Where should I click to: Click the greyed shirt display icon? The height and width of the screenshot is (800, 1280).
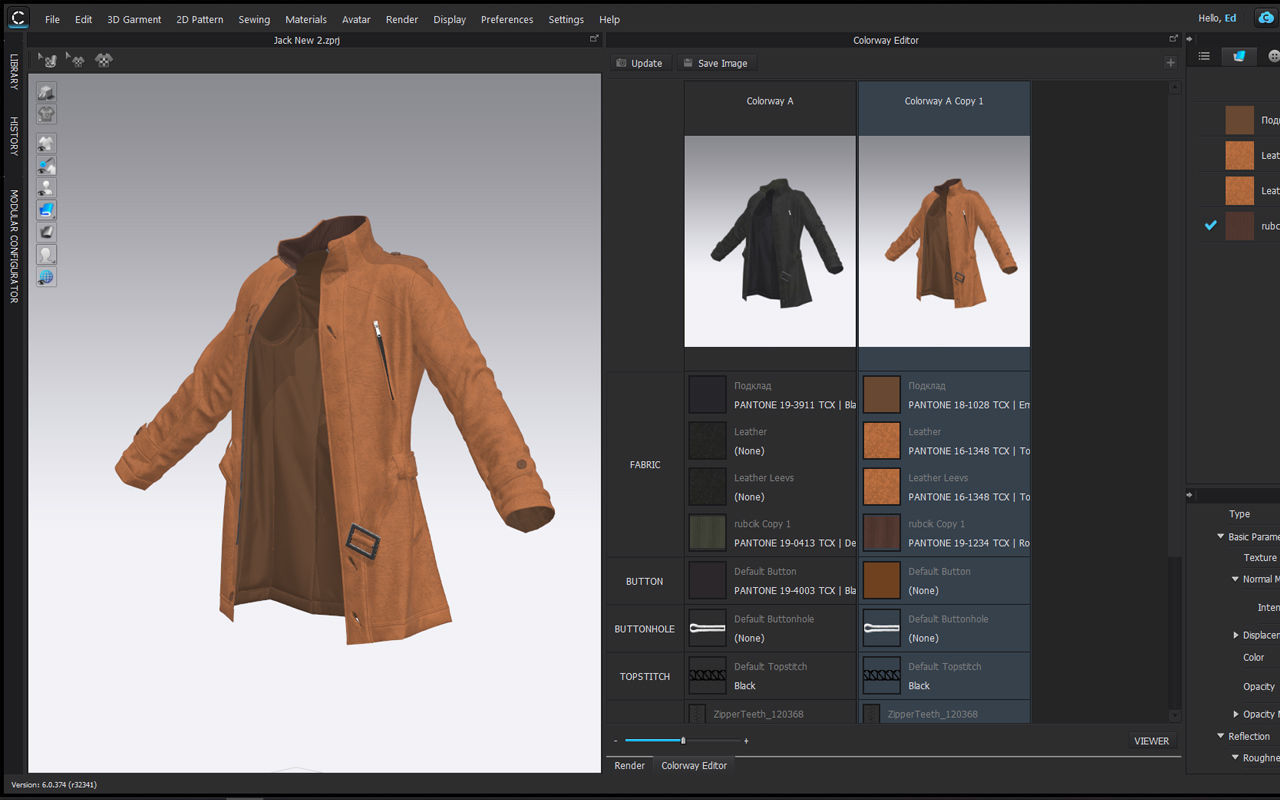point(46,114)
